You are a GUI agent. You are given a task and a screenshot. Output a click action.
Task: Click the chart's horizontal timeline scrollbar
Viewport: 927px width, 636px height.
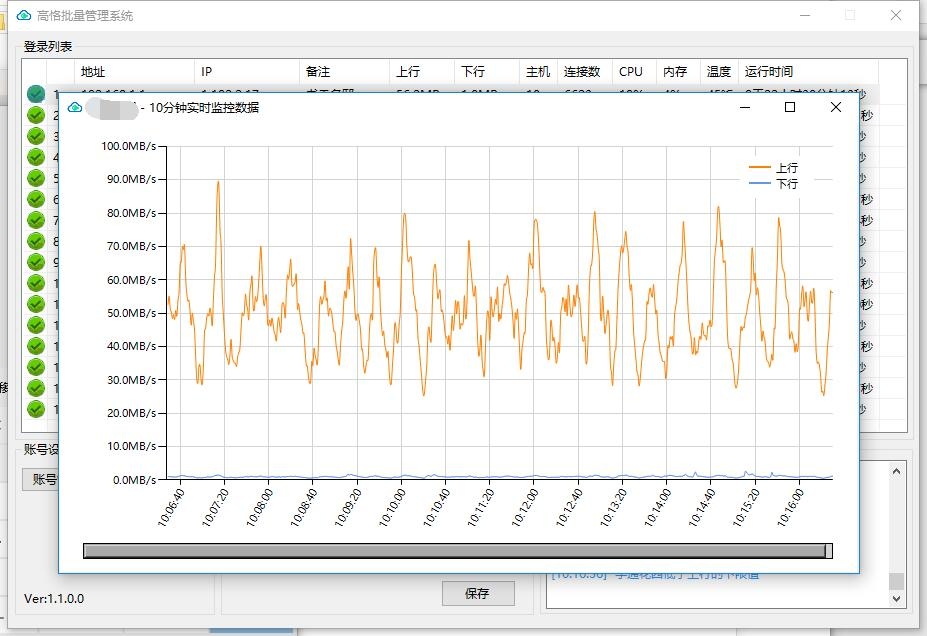(457, 551)
